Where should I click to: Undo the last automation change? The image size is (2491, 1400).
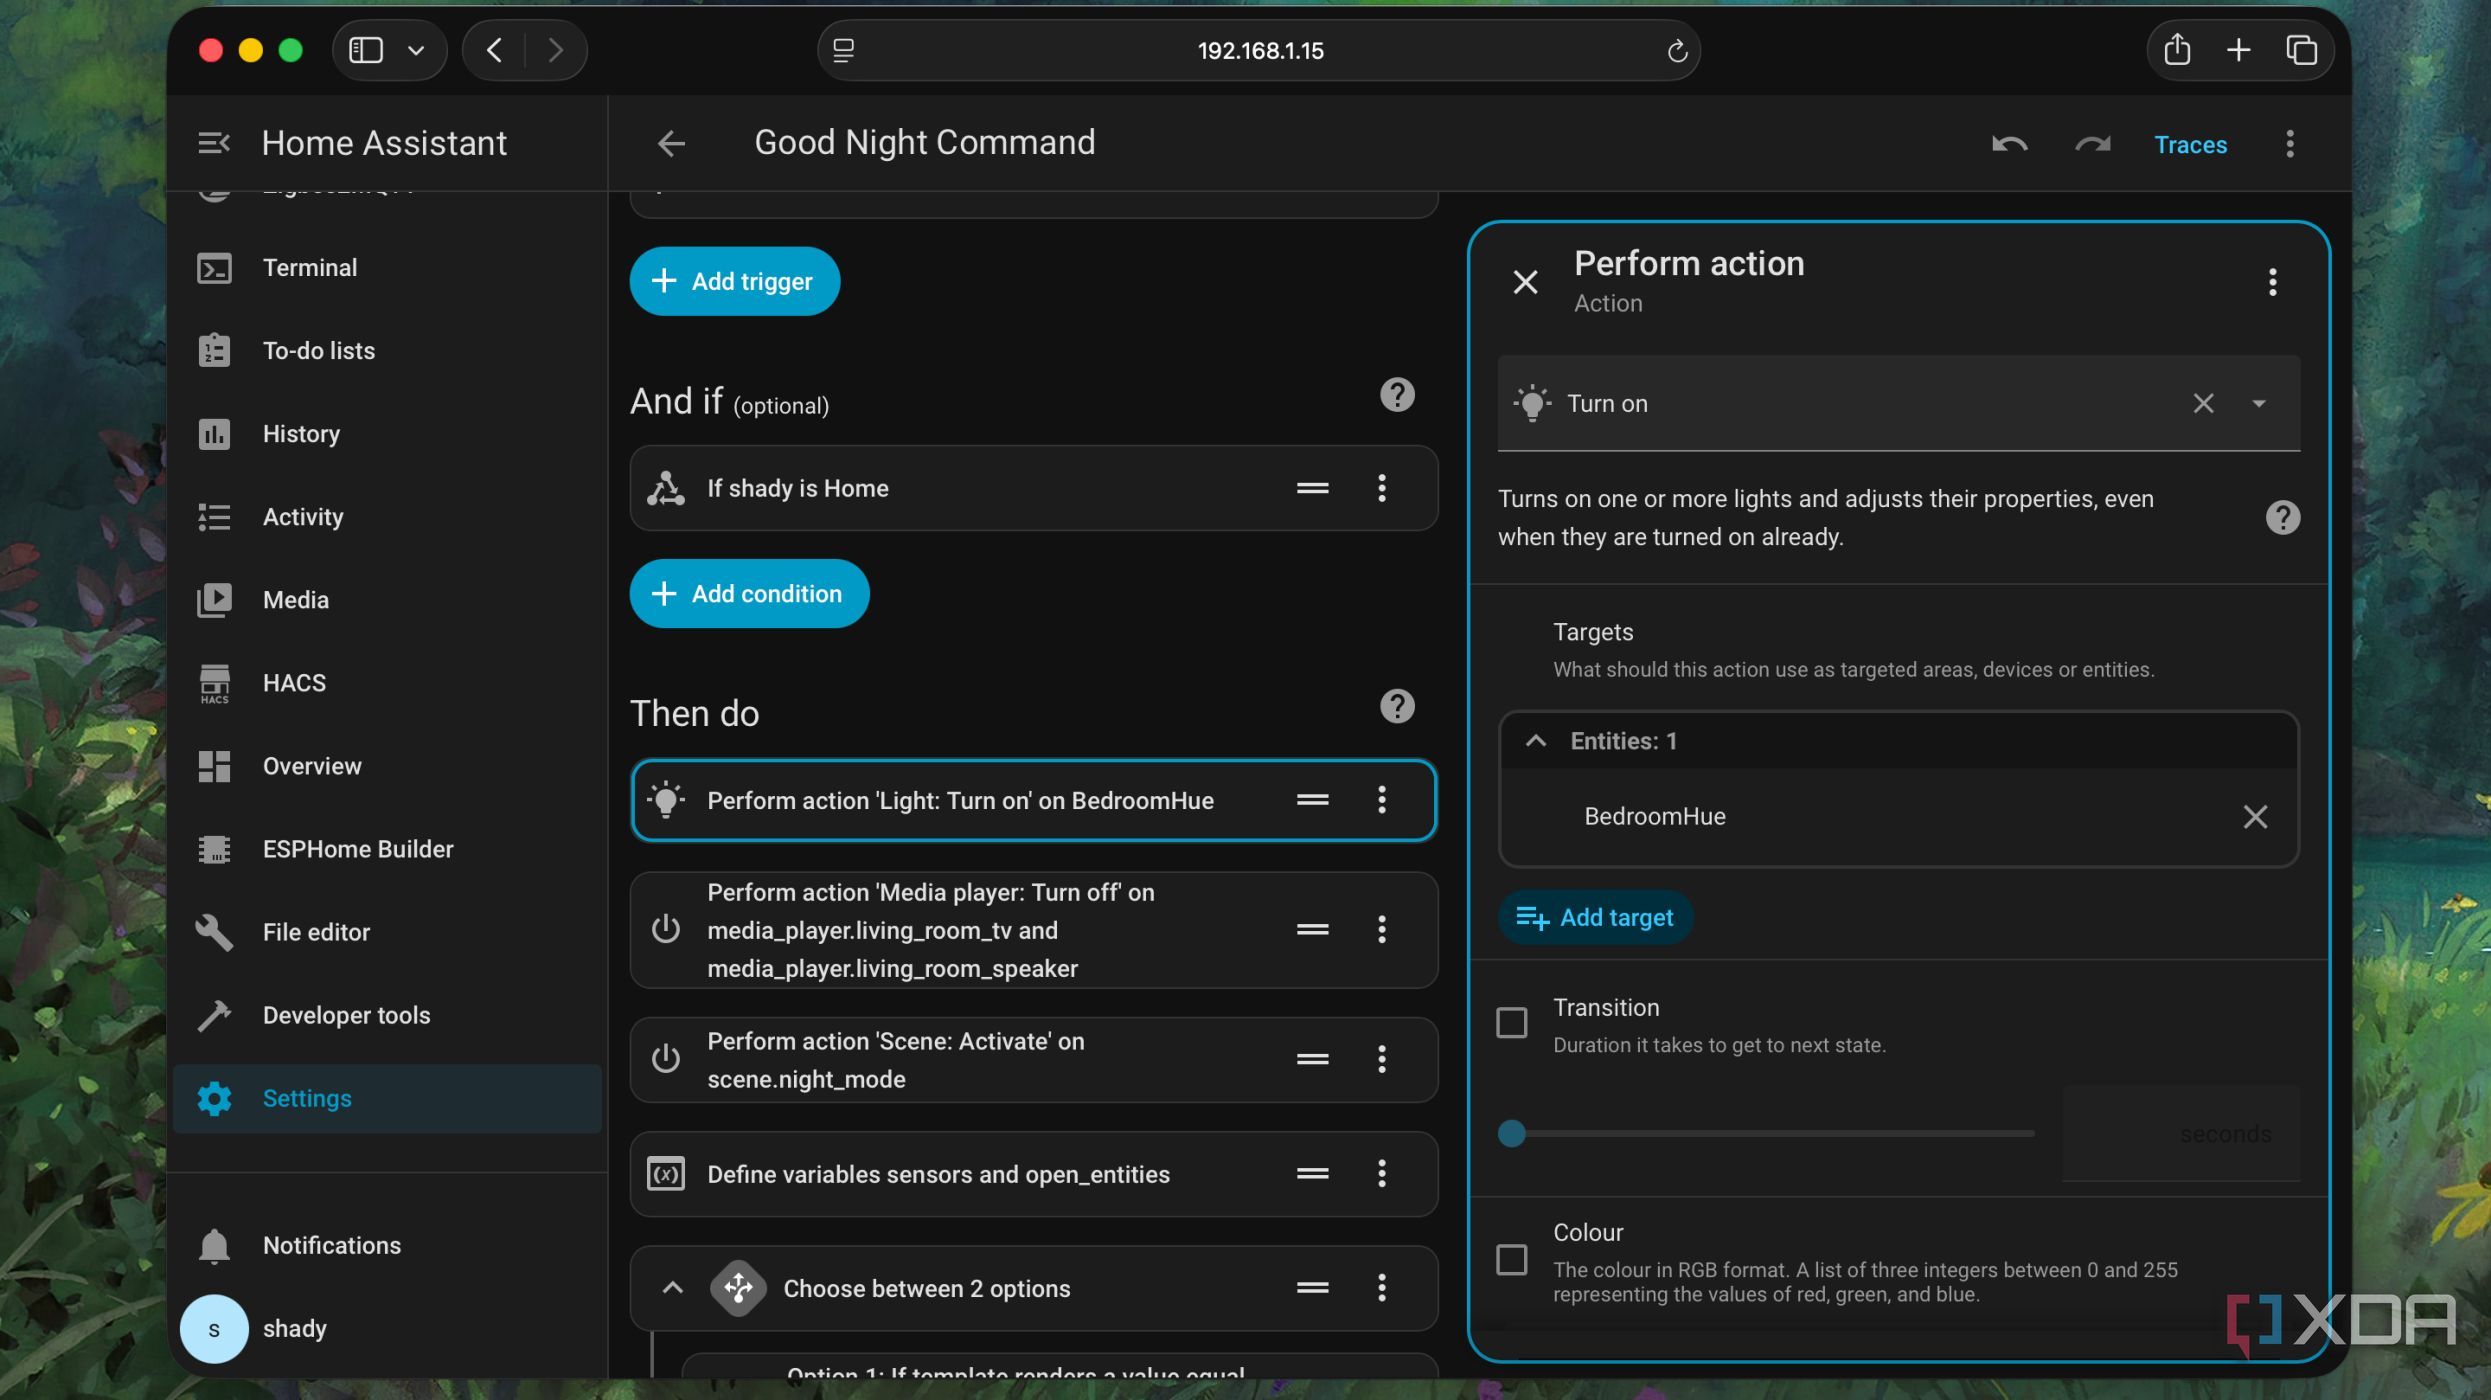coord(2009,144)
